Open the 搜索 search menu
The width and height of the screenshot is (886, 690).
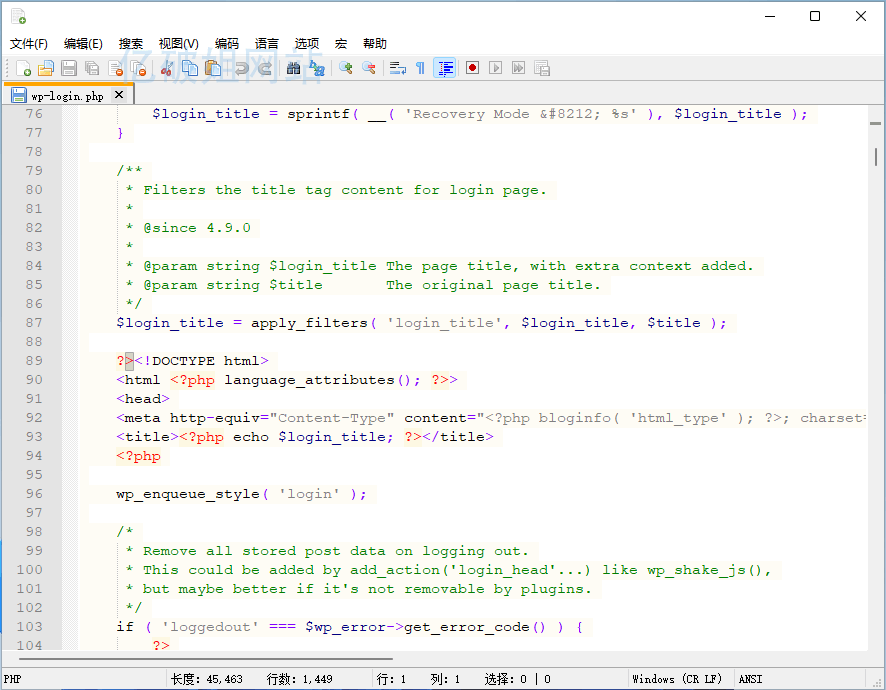click(131, 44)
